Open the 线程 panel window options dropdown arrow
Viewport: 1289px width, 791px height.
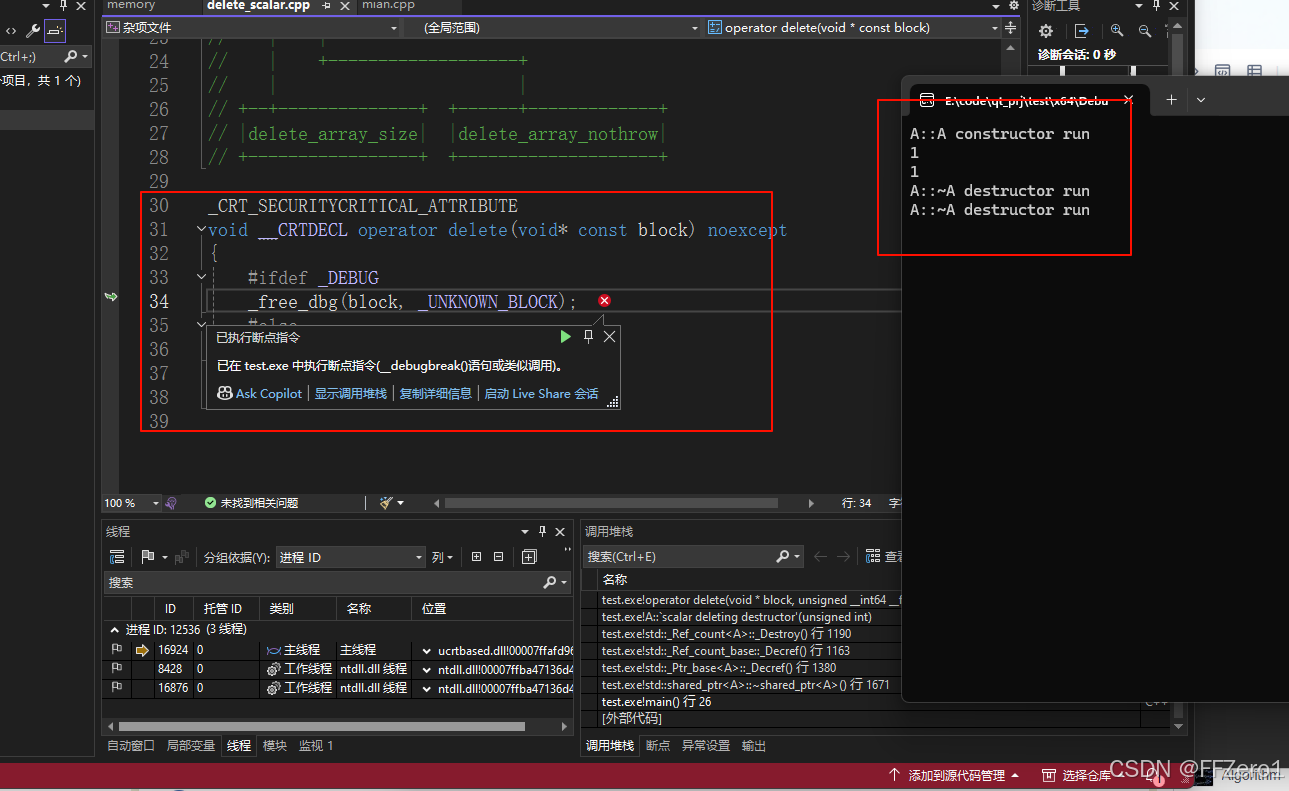[525, 531]
